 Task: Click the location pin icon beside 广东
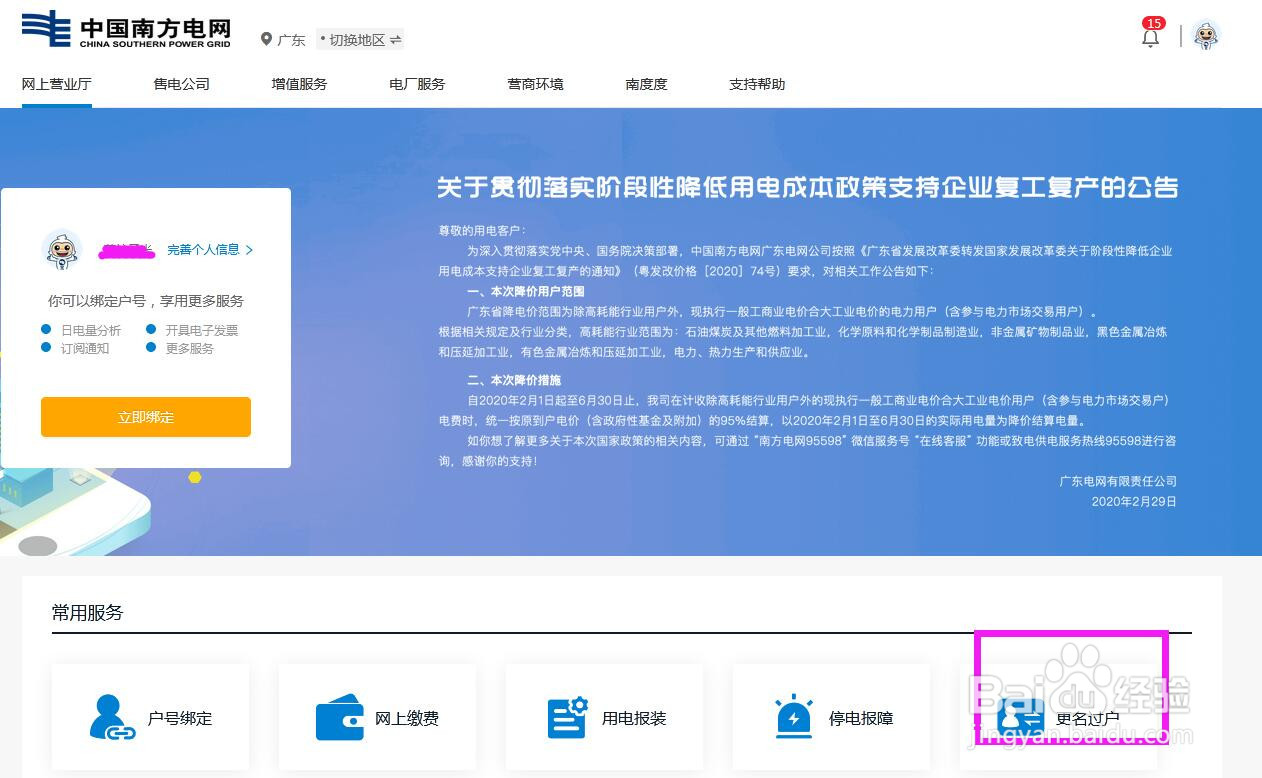coord(266,40)
